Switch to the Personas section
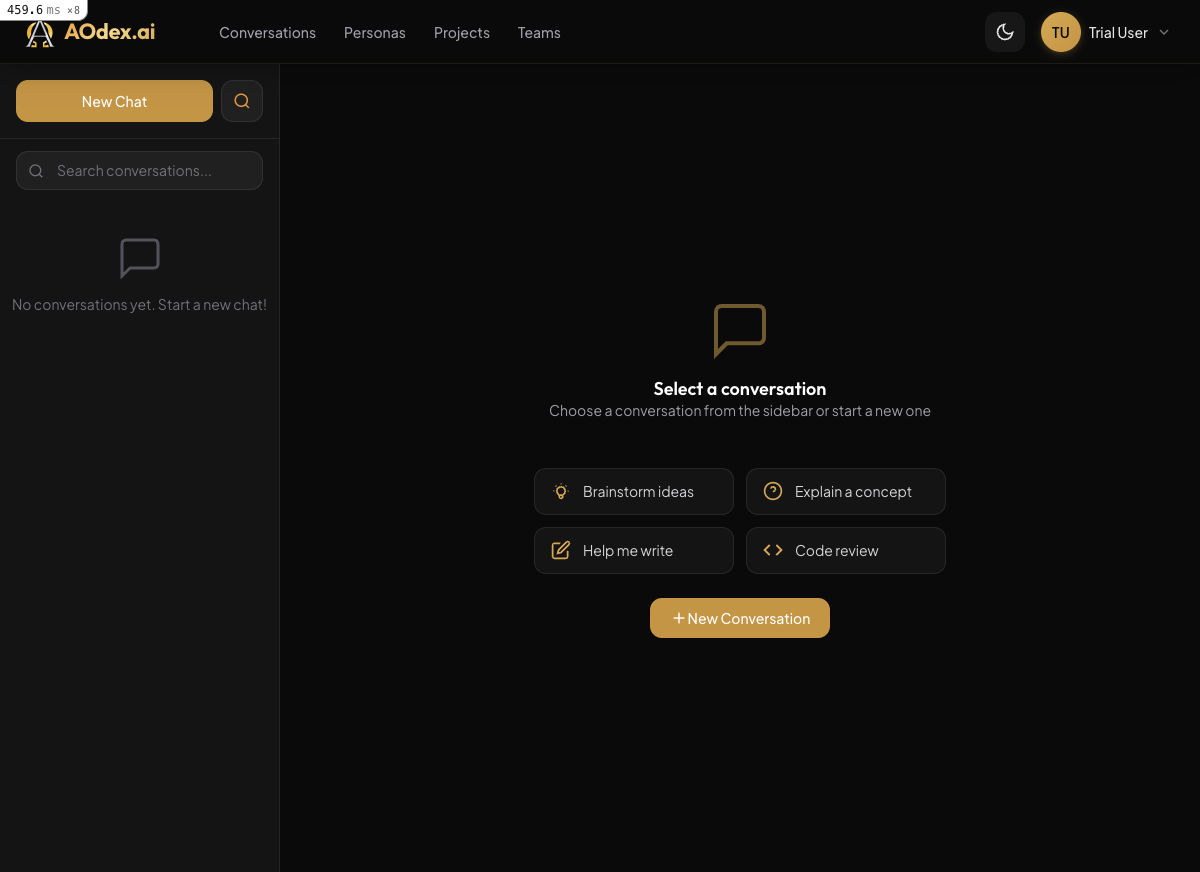The image size is (1200, 872). pyautogui.click(x=374, y=32)
